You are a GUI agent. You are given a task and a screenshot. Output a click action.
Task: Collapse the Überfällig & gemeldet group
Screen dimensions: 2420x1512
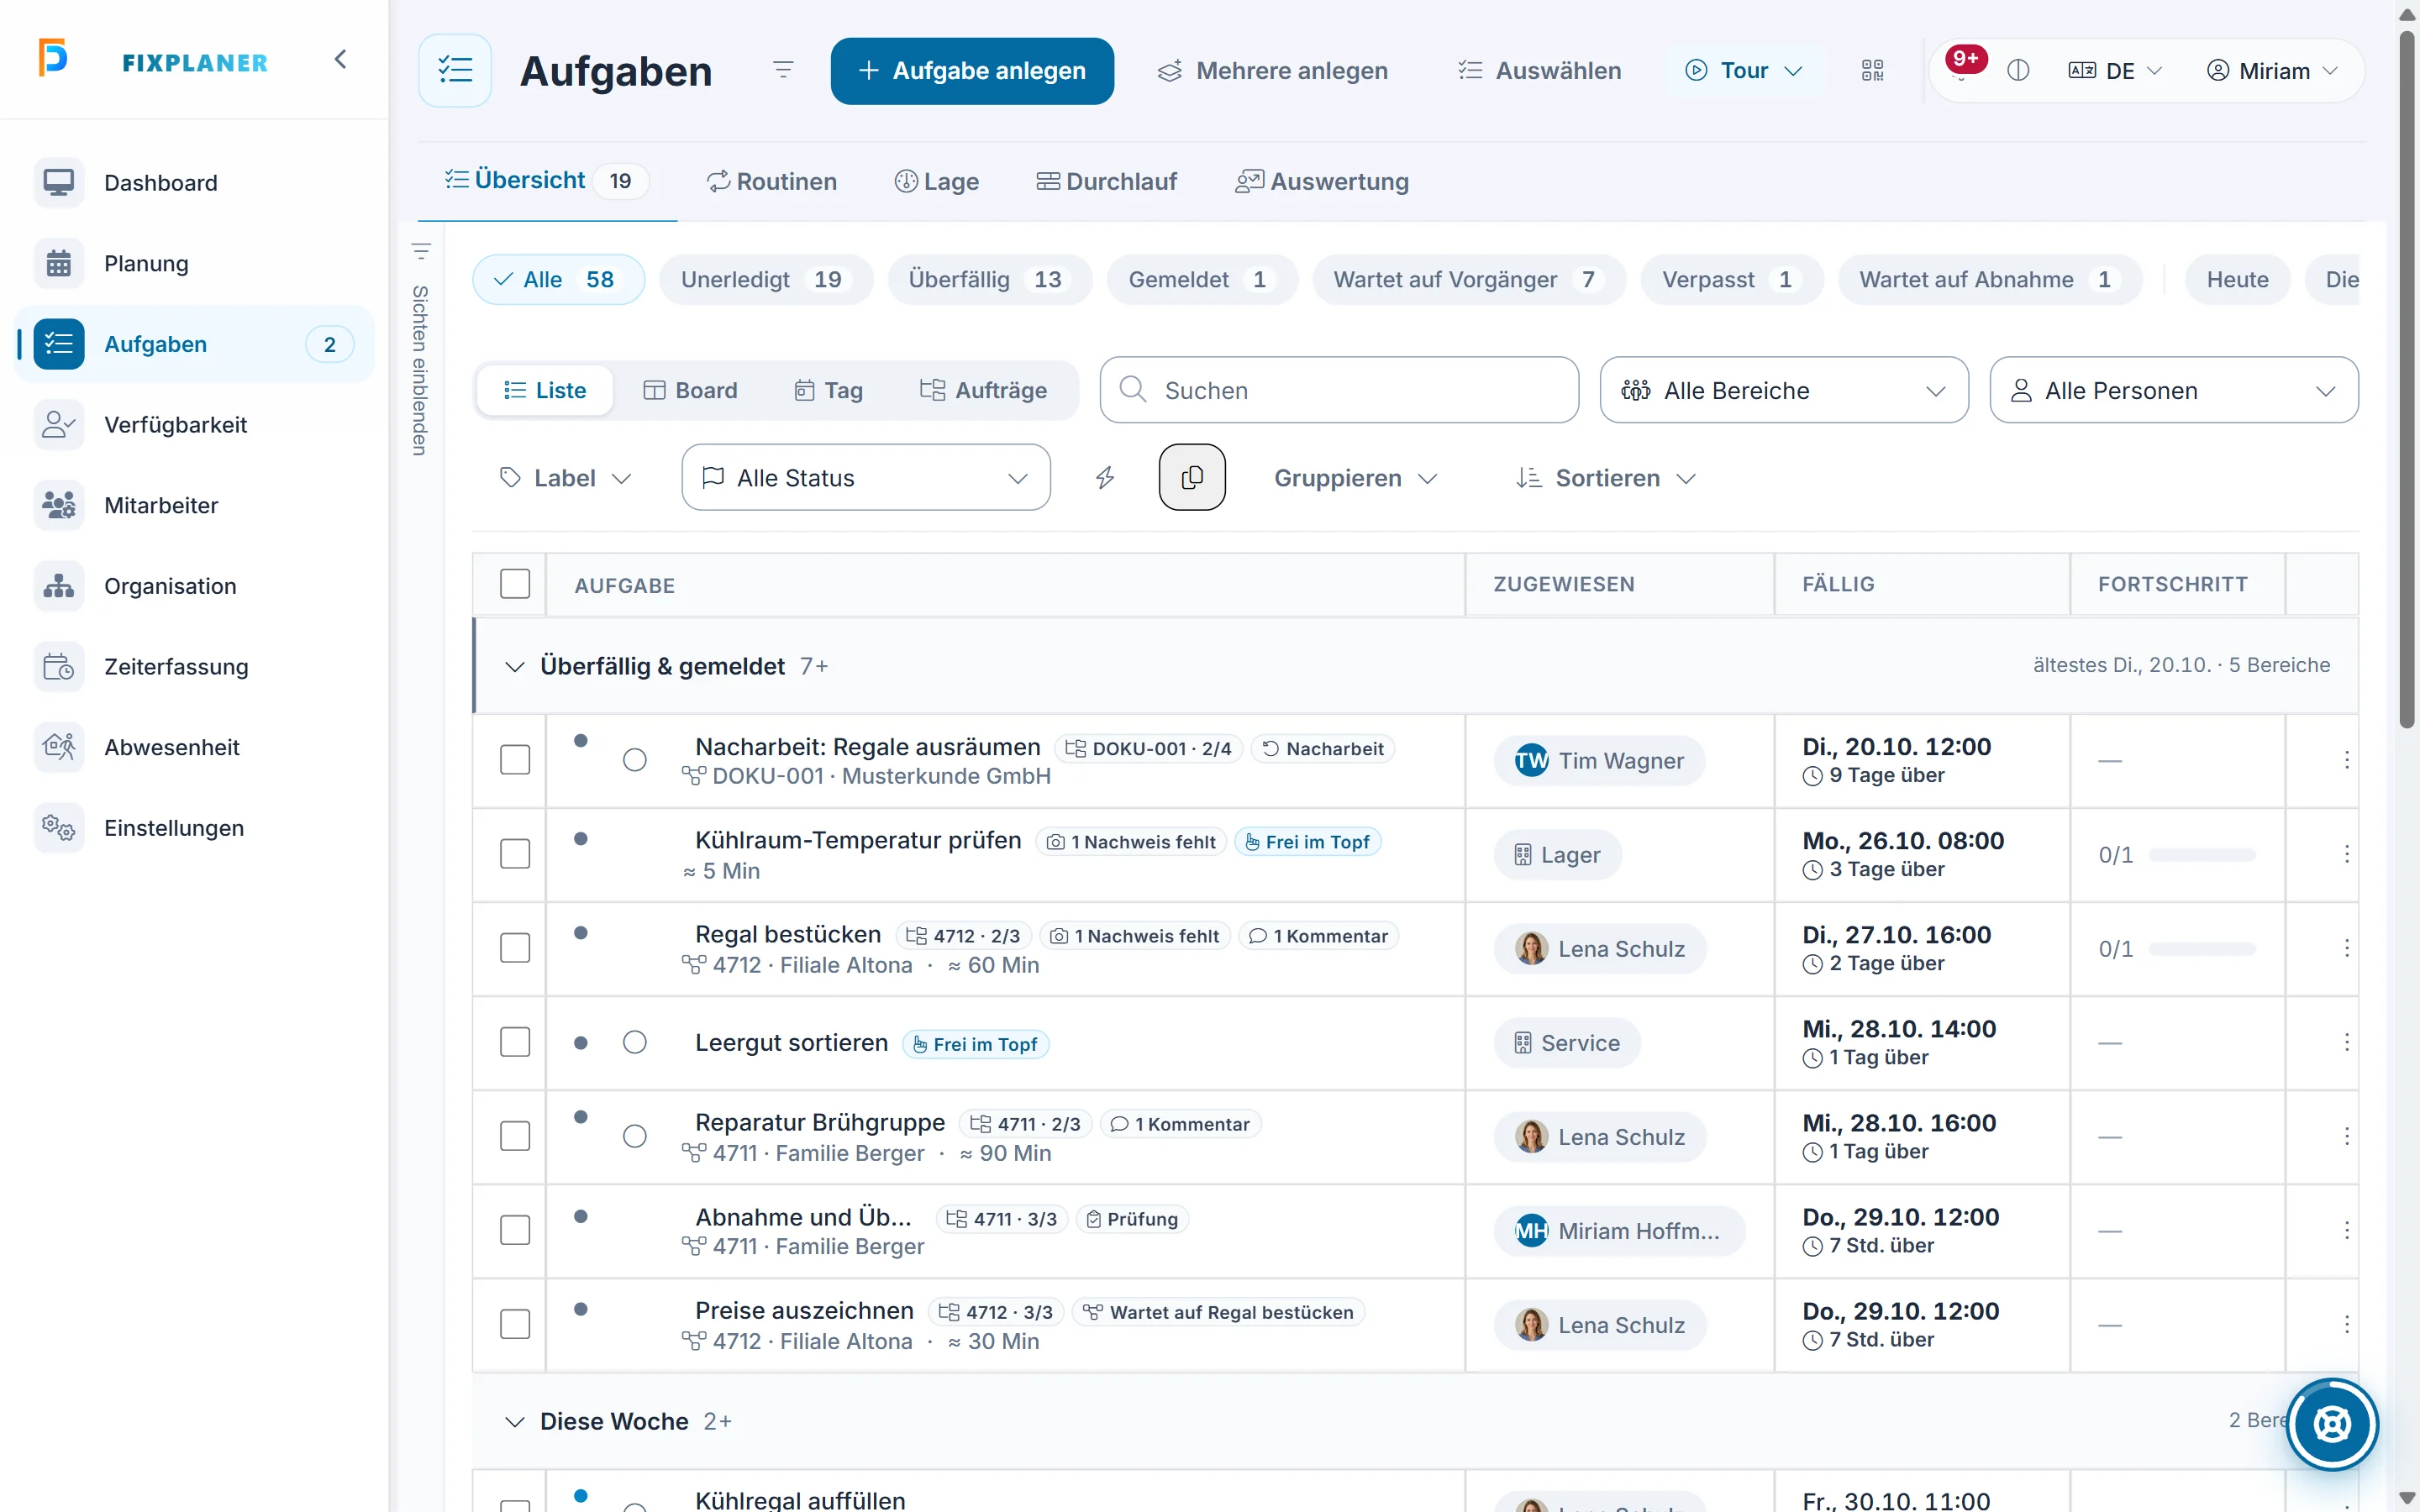pyautogui.click(x=515, y=667)
